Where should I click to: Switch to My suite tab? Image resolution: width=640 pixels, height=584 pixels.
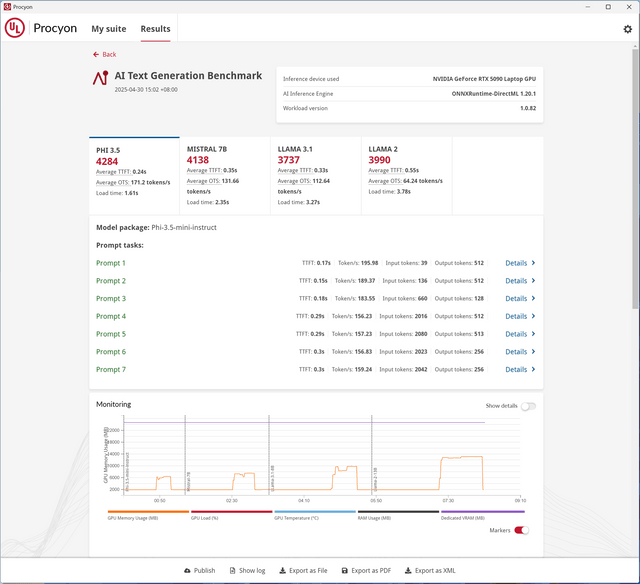tap(109, 29)
